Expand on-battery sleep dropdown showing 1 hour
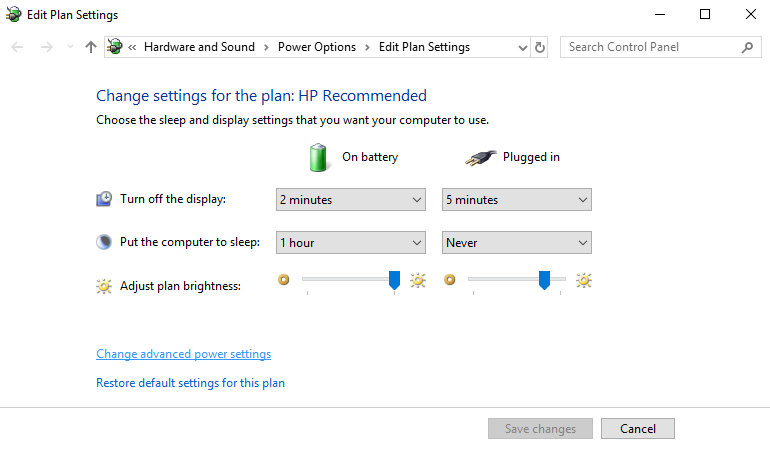This screenshot has width=770, height=450. 351,243
